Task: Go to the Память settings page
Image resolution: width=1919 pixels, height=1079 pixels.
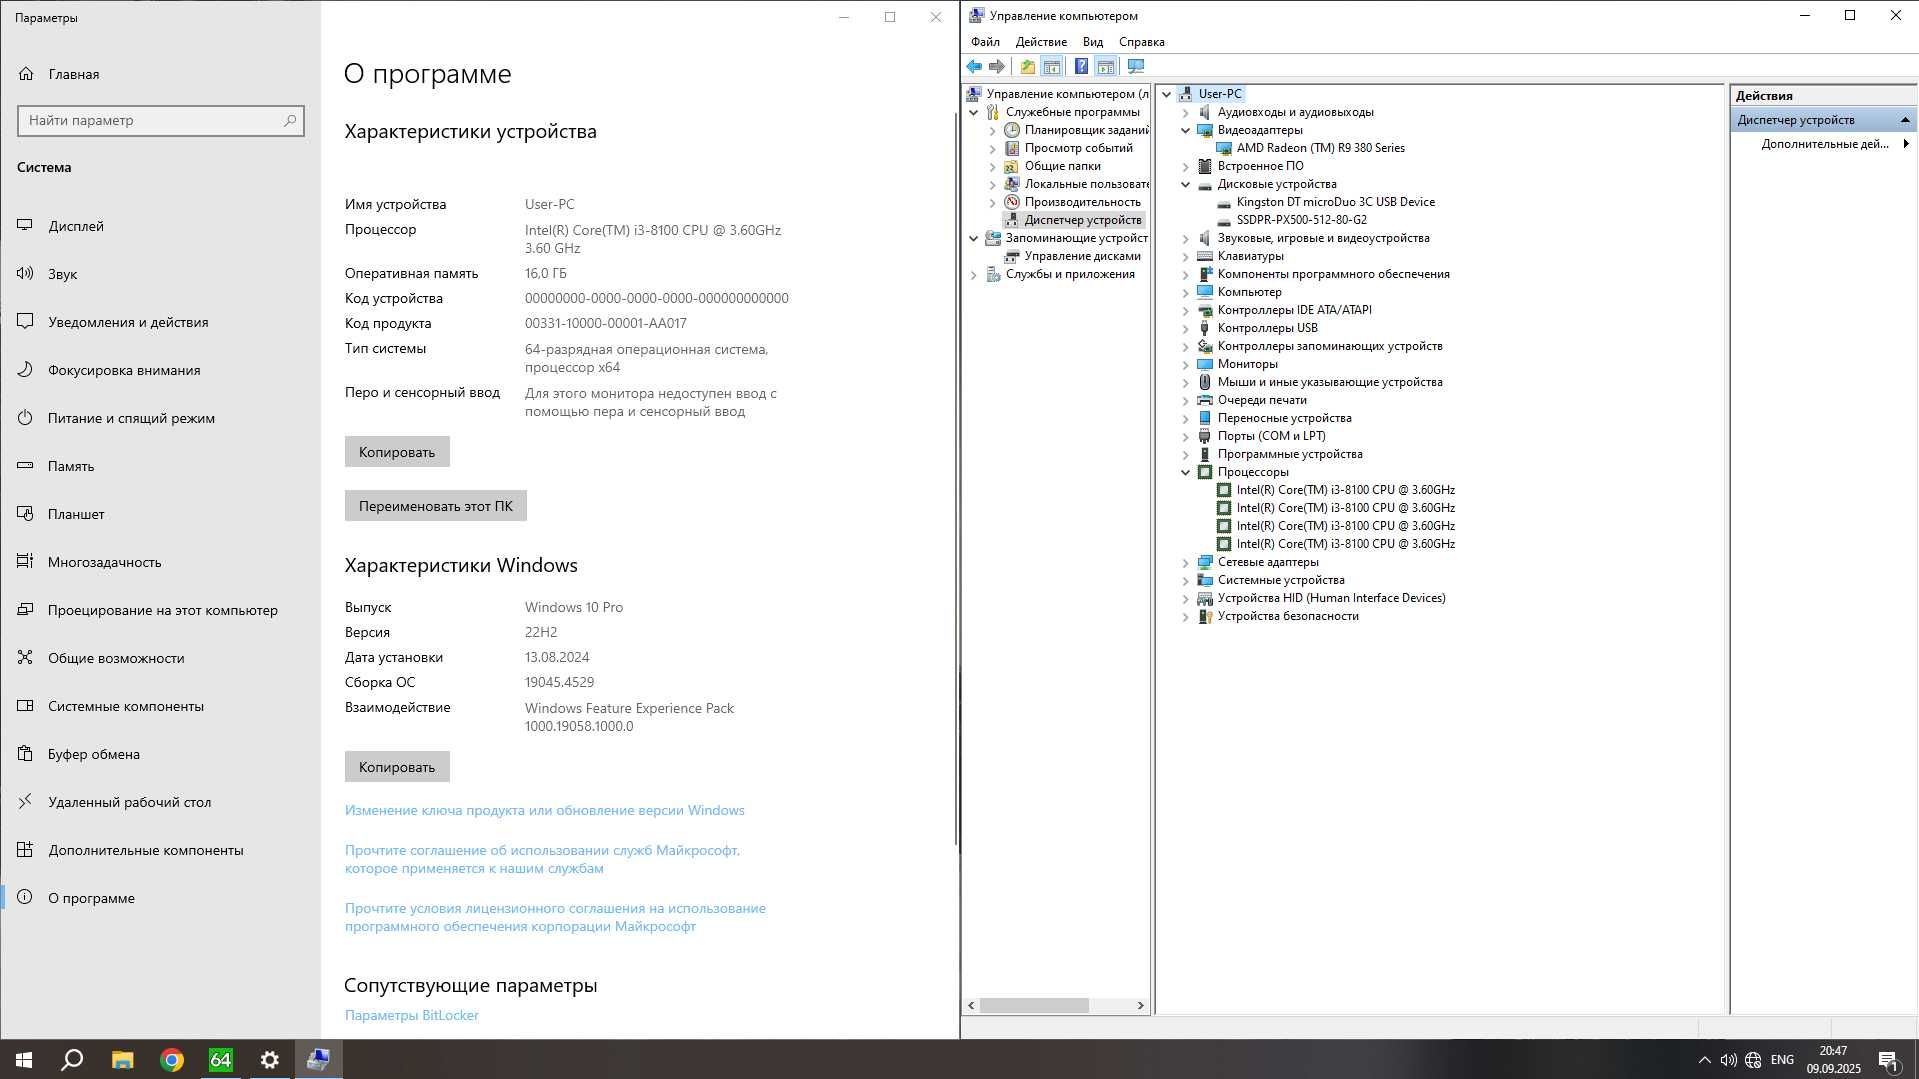Action: [x=160, y=466]
